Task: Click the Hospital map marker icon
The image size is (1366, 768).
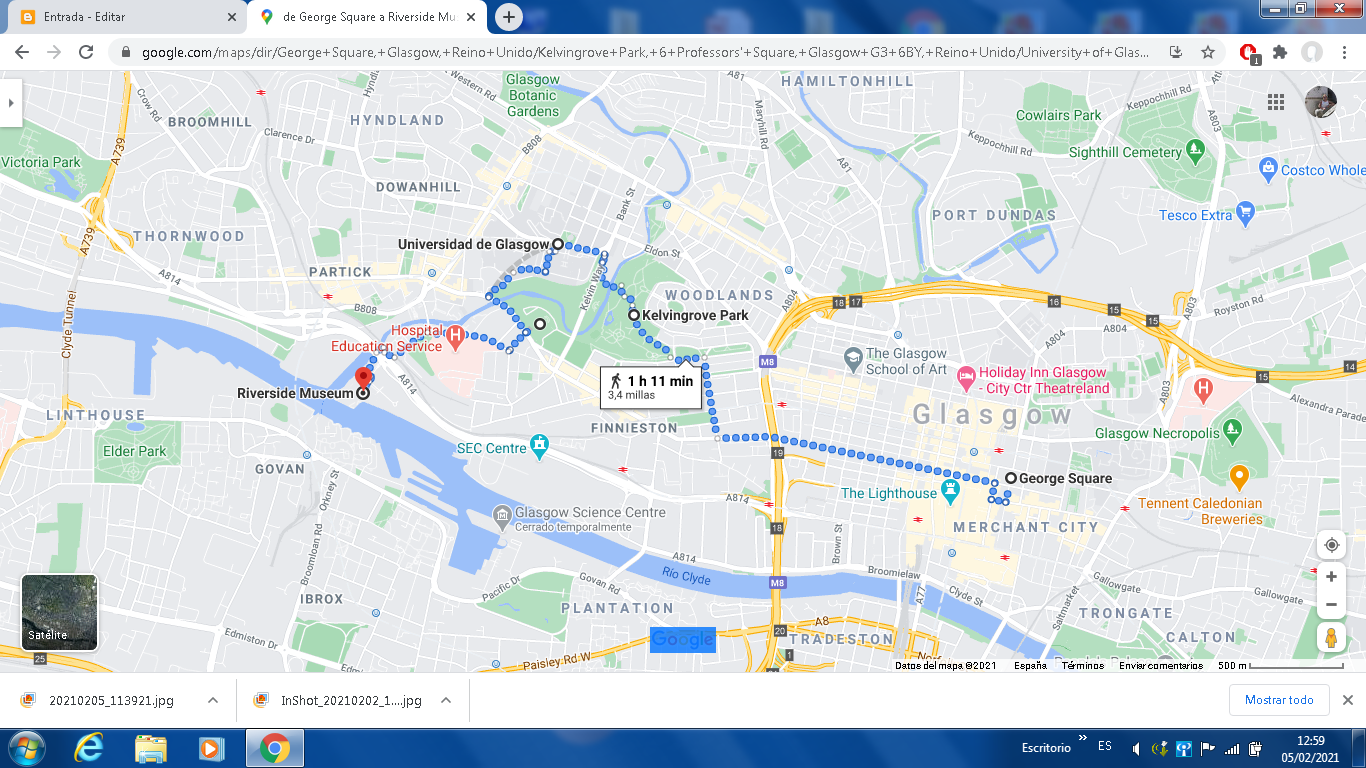Action: click(x=455, y=337)
